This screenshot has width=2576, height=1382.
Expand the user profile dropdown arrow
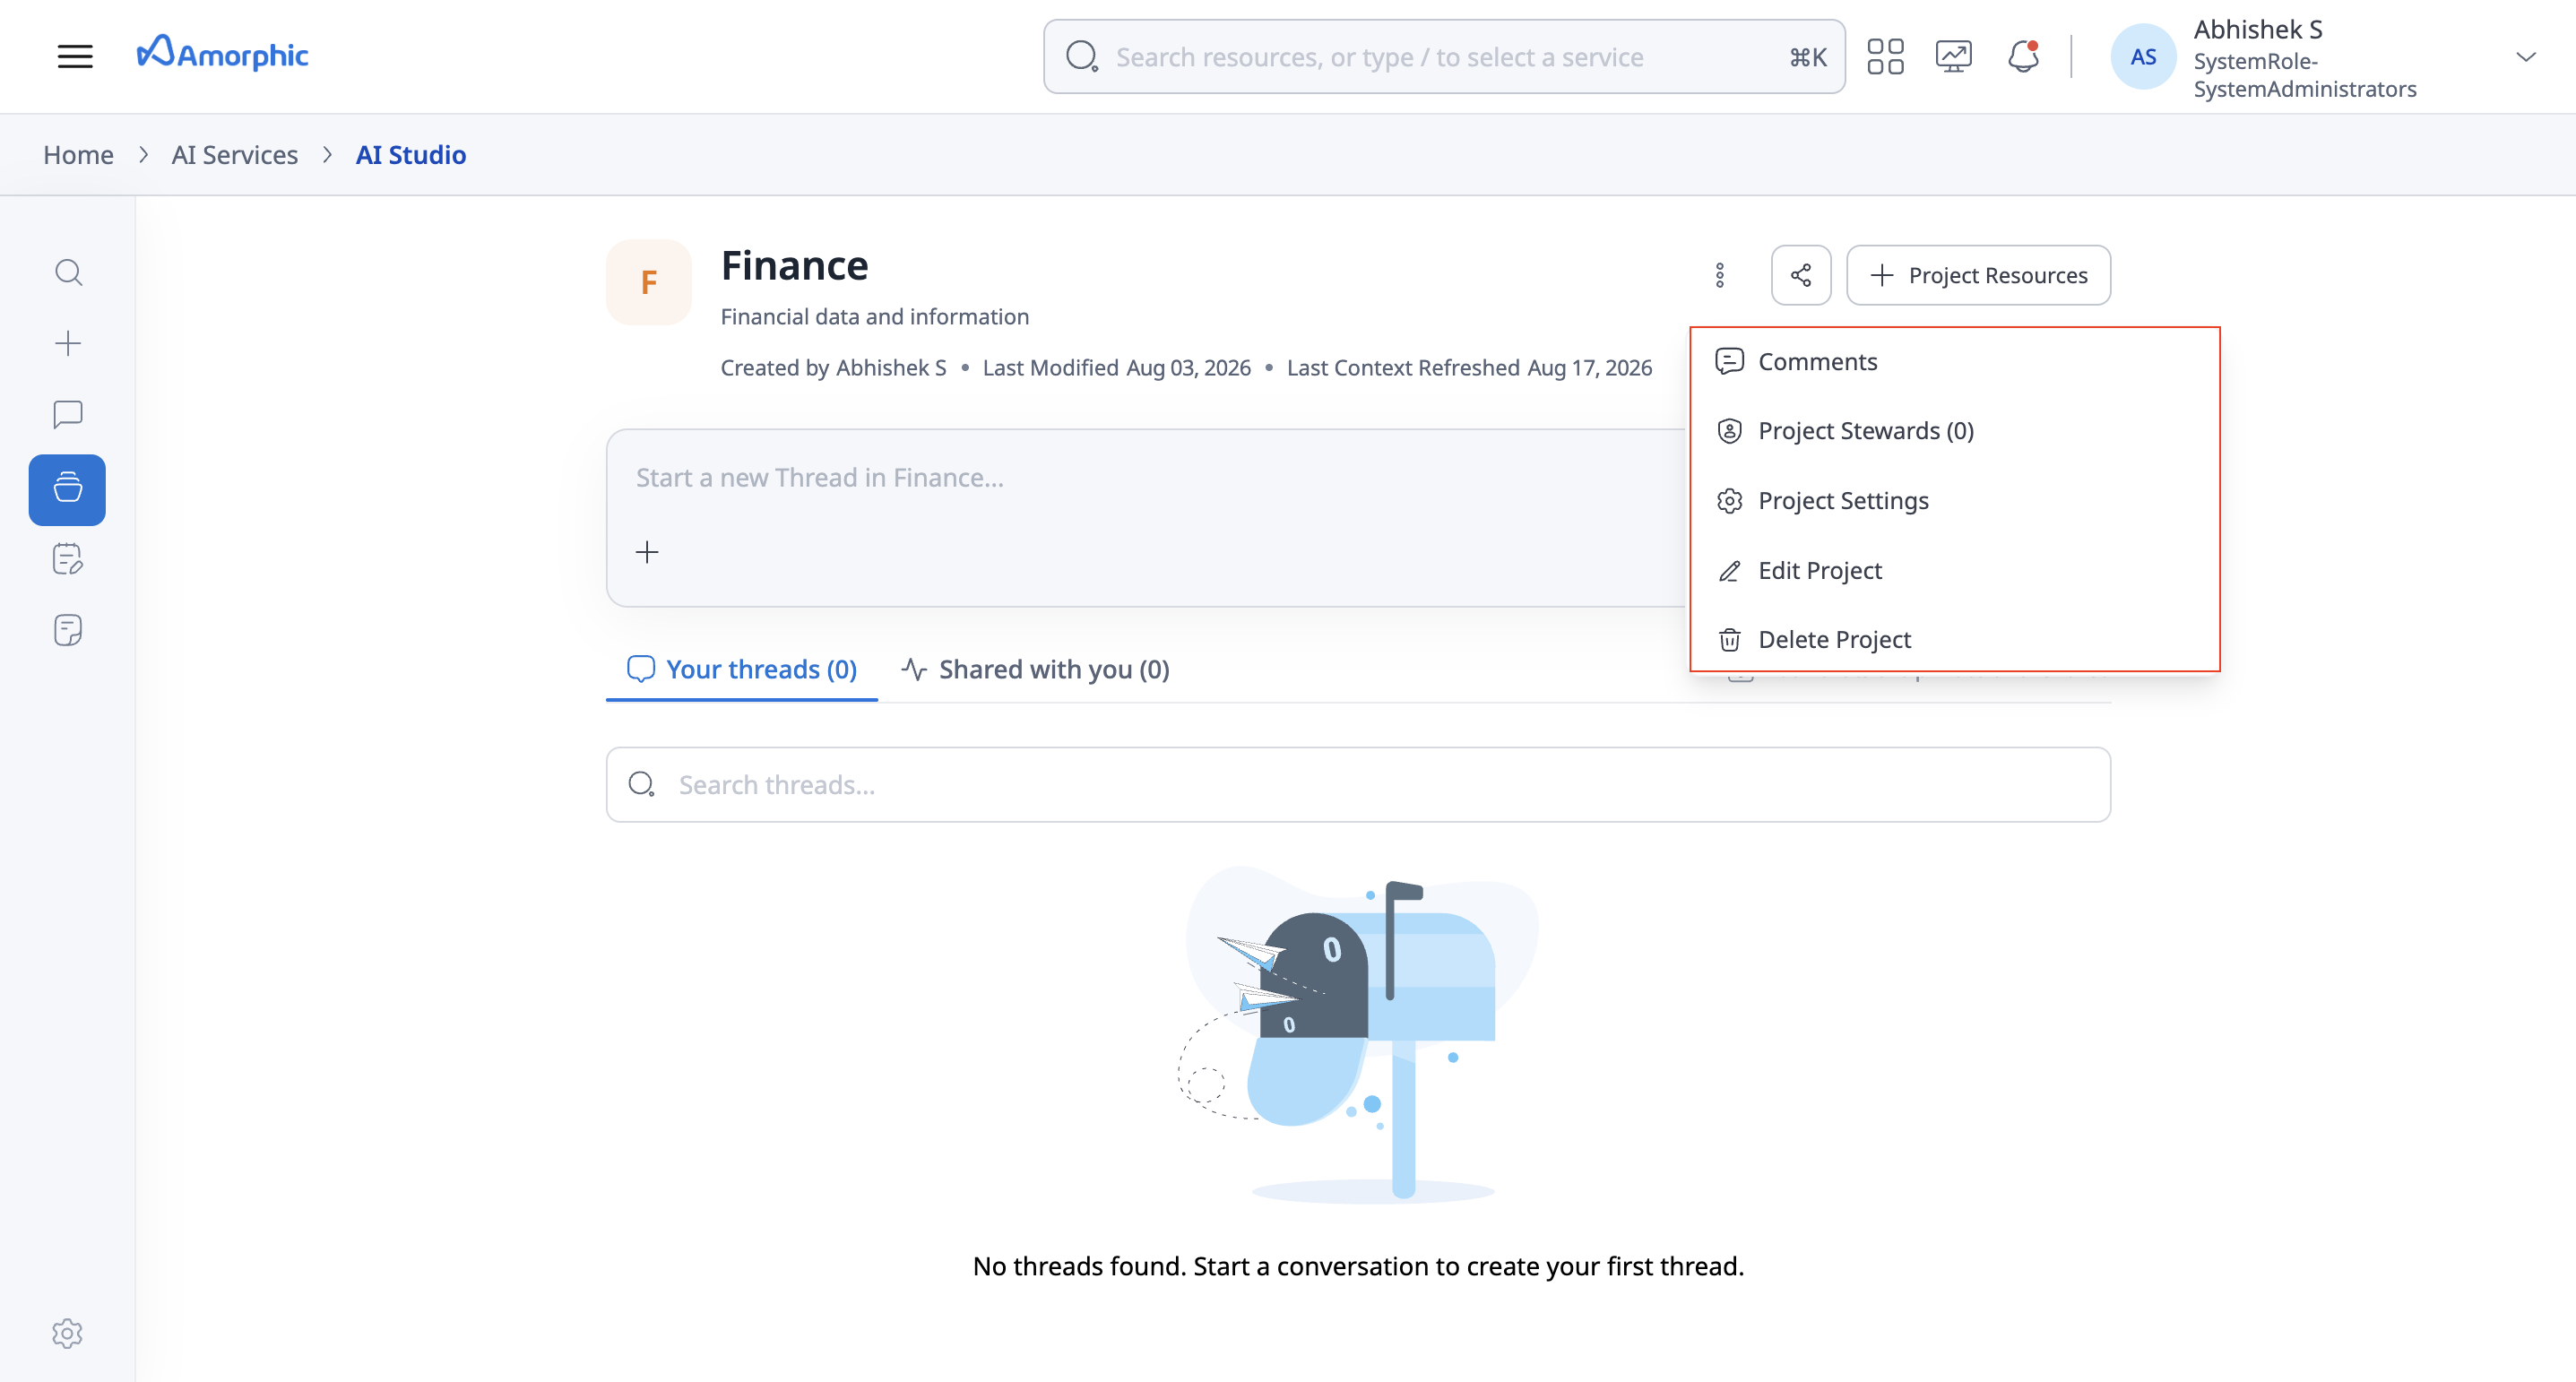(2525, 56)
